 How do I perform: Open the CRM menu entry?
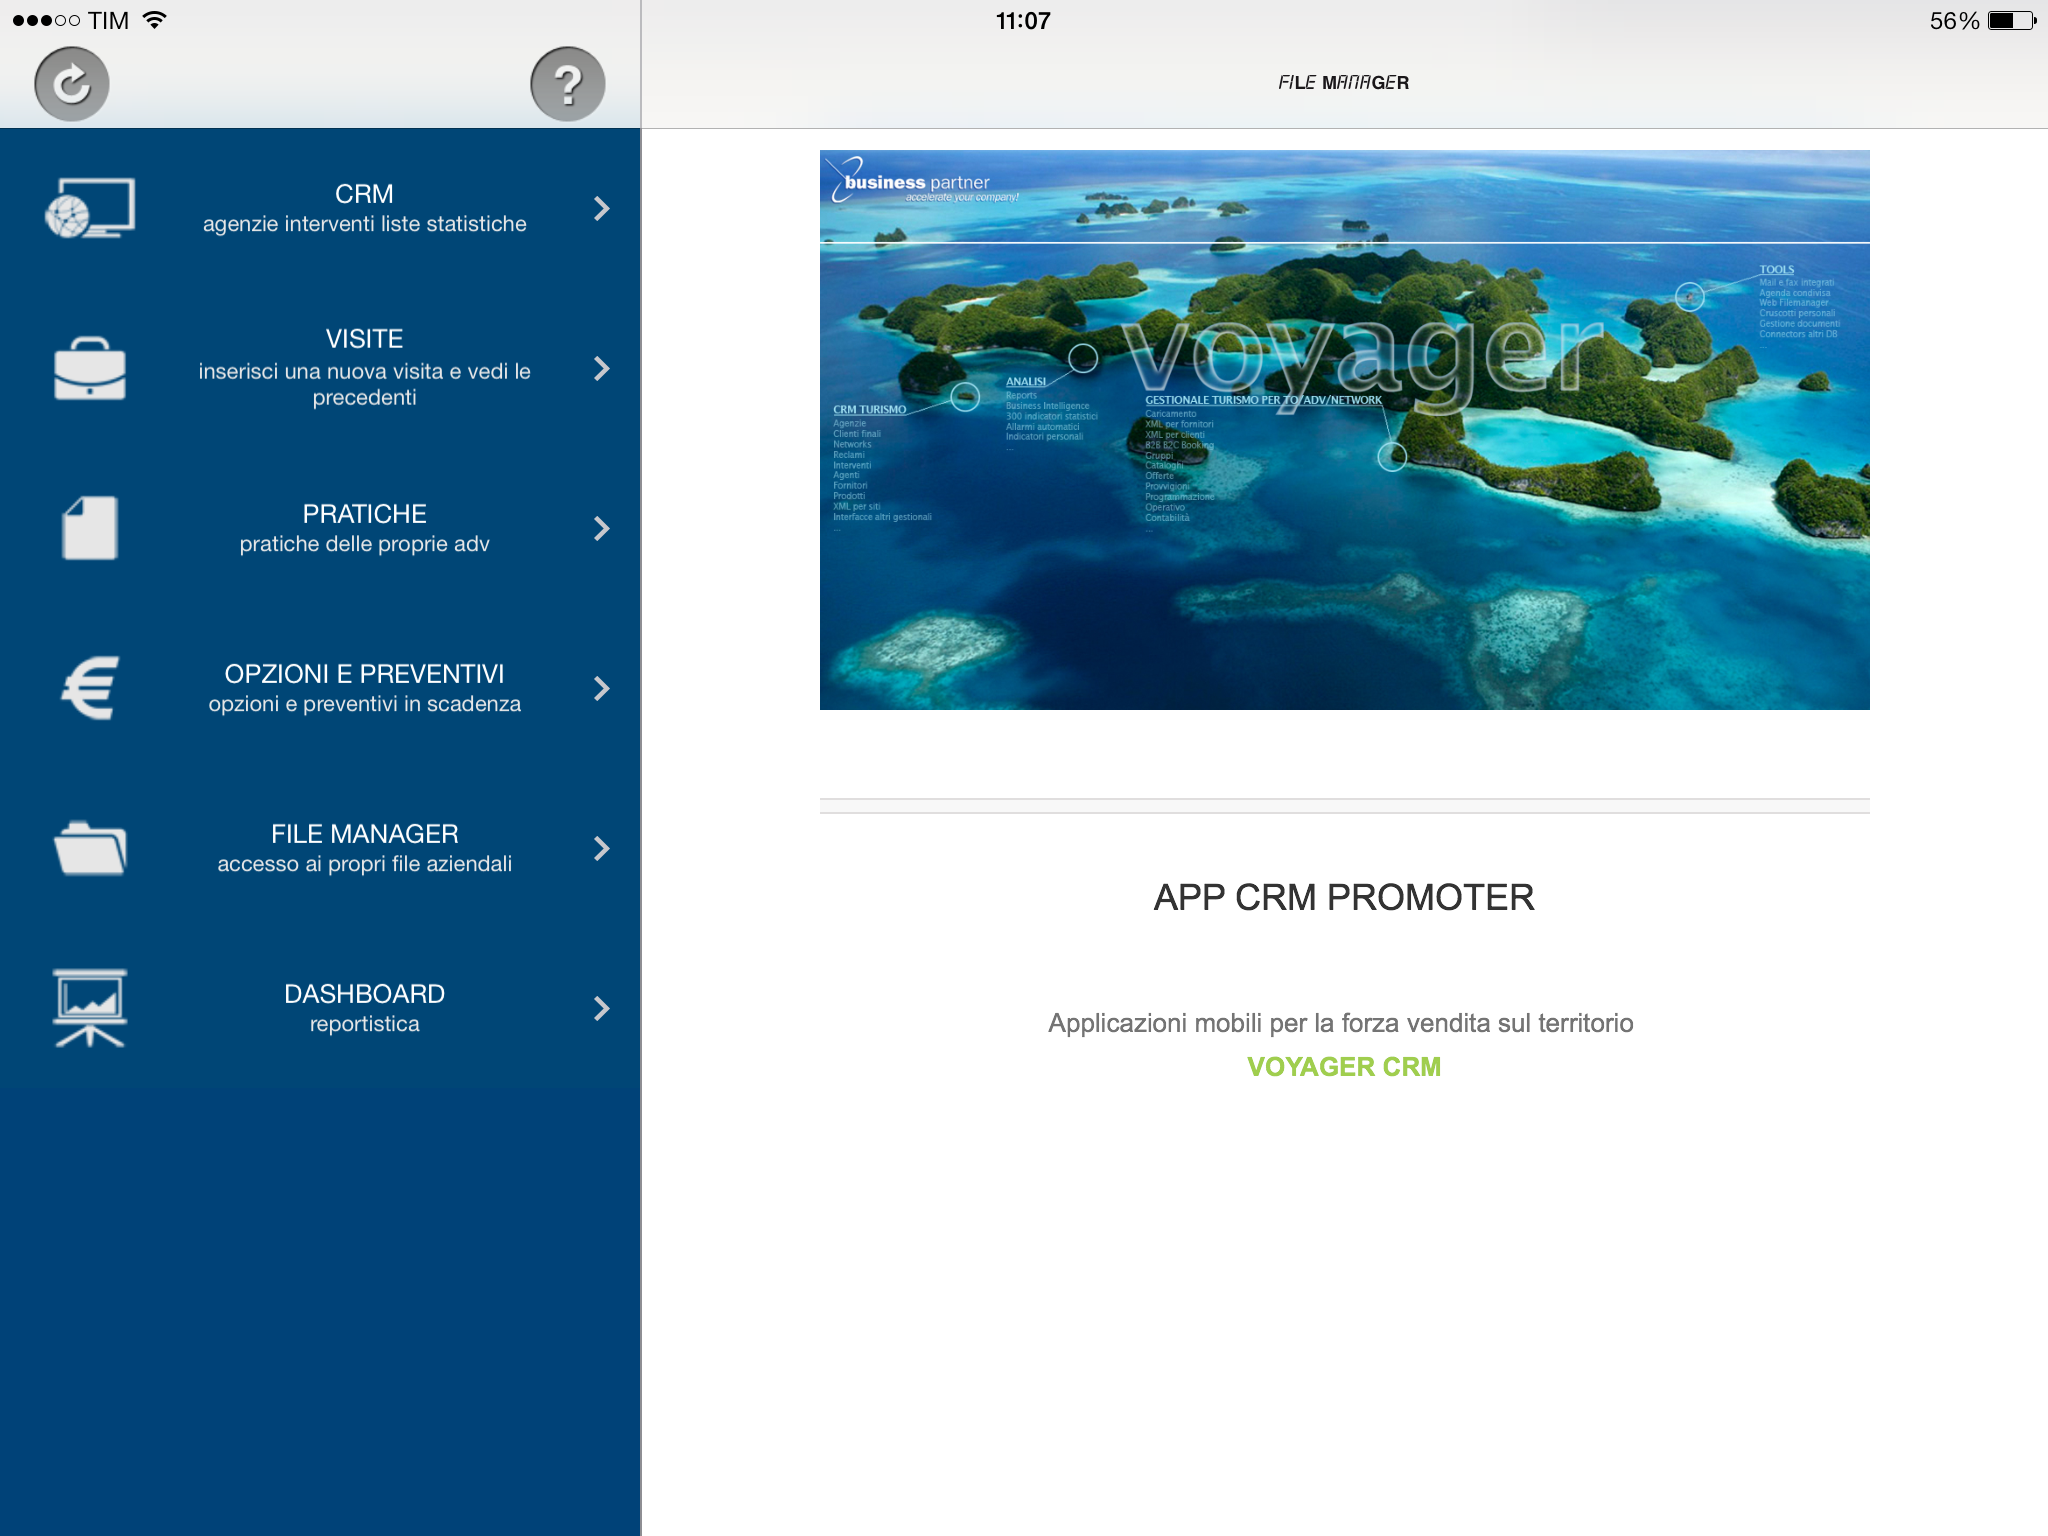(x=320, y=208)
